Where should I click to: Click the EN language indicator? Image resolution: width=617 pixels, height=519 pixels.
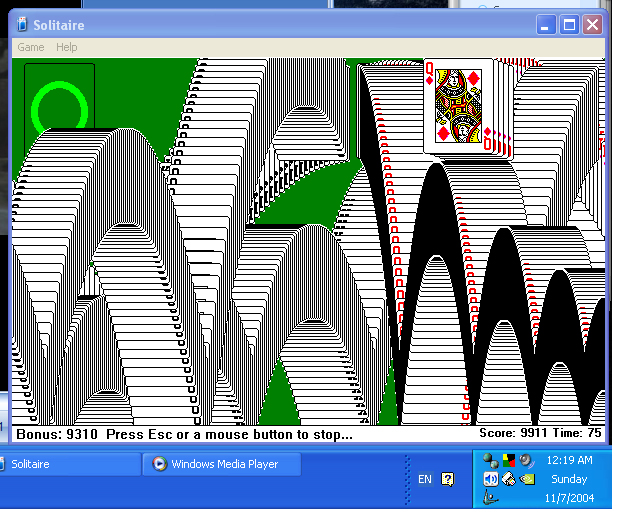pyautogui.click(x=424, y=479)
